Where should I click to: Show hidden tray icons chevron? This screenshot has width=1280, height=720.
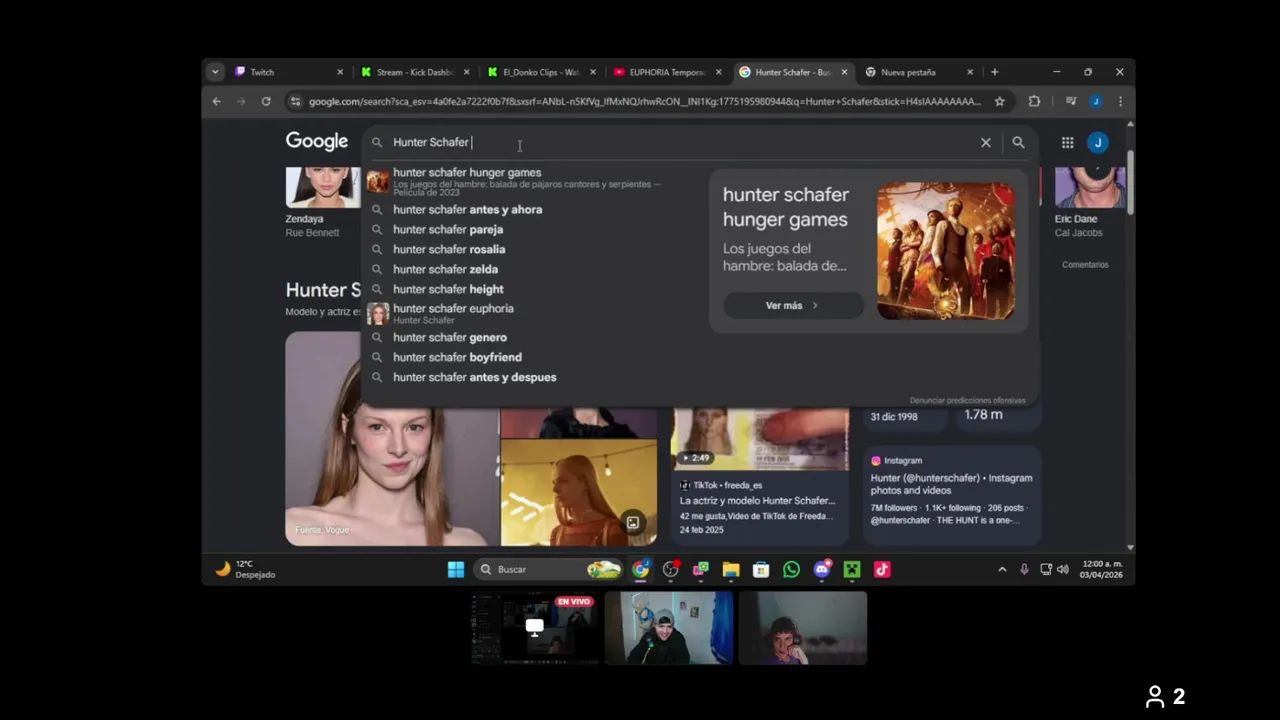[x=1002, y=569]
